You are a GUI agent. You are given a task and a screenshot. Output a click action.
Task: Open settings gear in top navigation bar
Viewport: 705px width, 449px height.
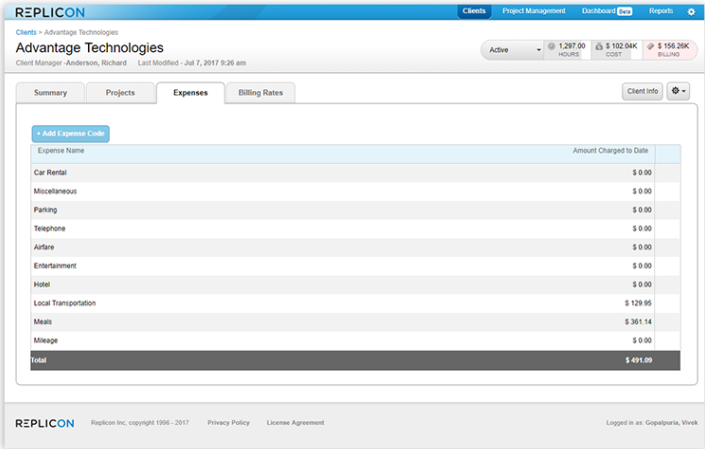(x=691, y=12)
